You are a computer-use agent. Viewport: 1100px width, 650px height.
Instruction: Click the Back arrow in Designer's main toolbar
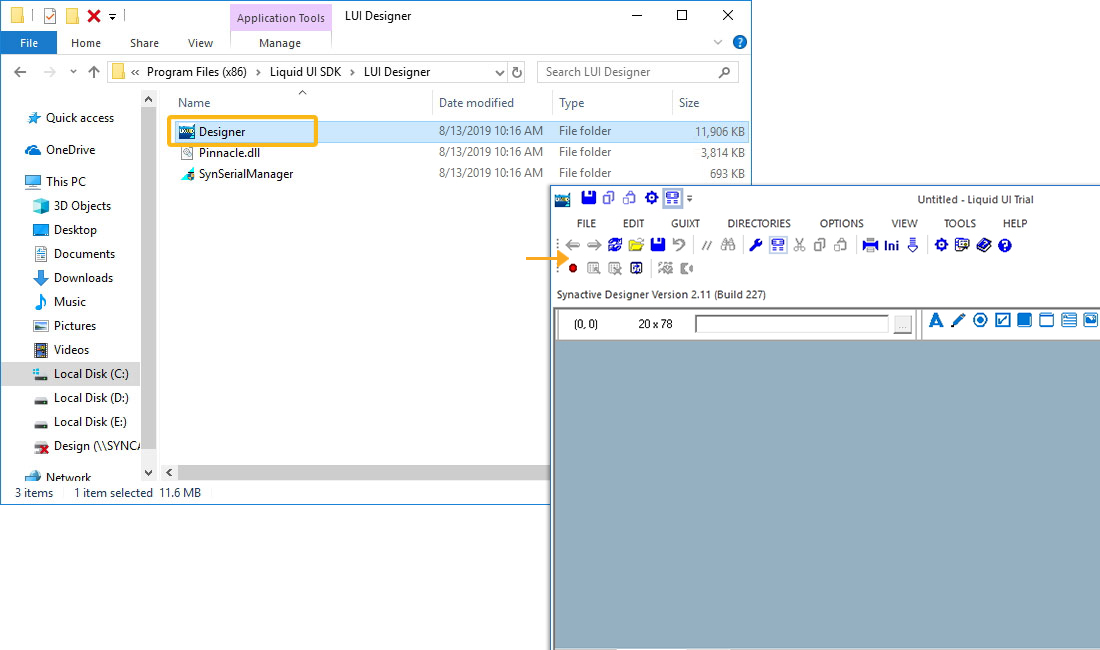pos(572,245)
